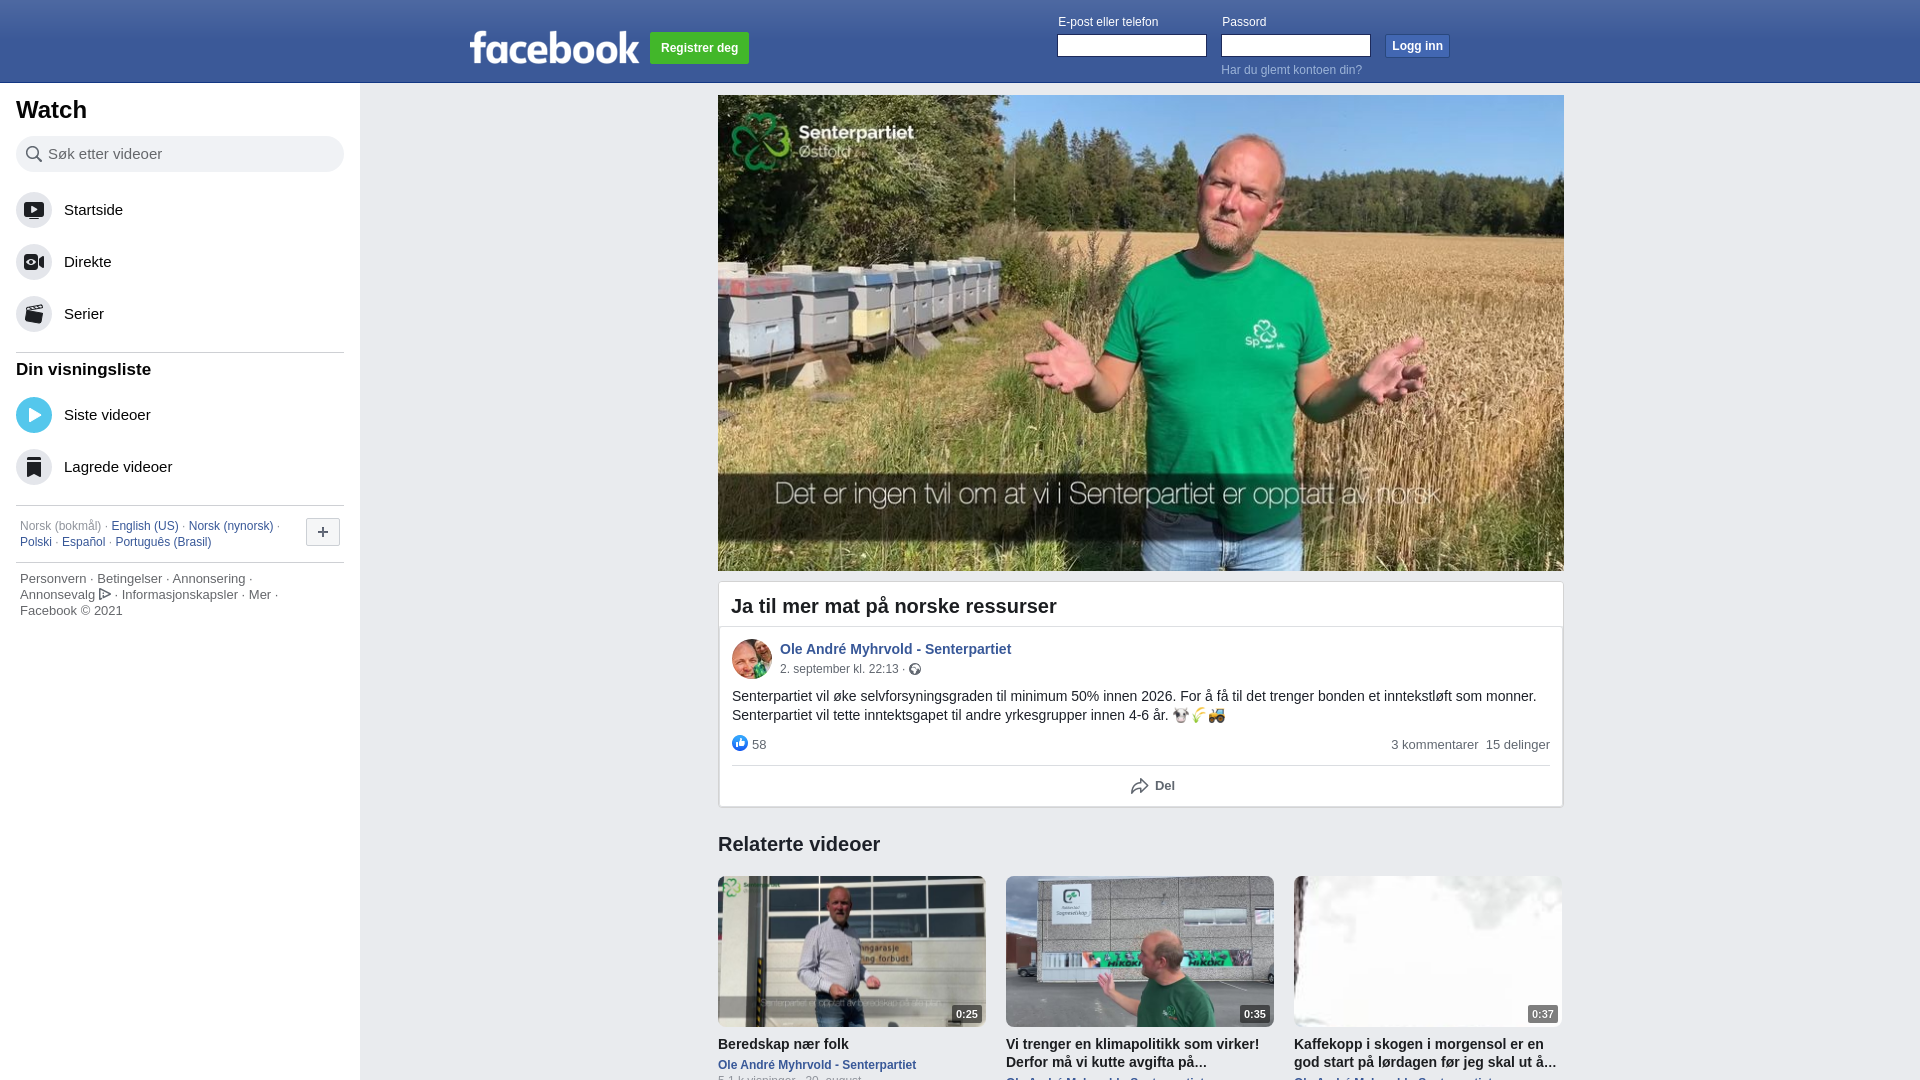Image resolution: width=1920 pixels, height=1080 pixels.
Task: Click the Lagrede videoer bookmark icon
Action: pyautogui.click(x=34, y=467)
